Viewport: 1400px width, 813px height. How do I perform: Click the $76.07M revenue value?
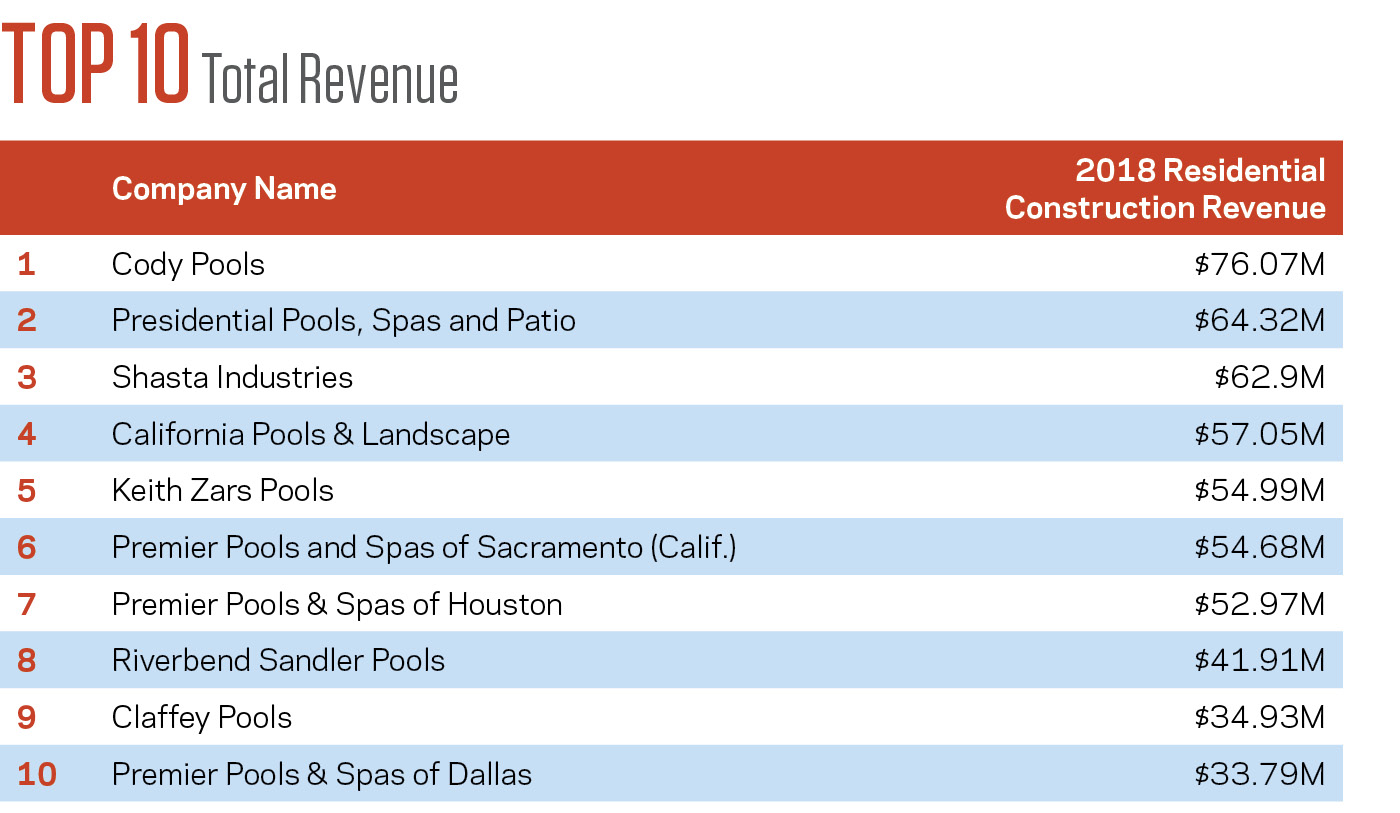tap(1259, 265)
